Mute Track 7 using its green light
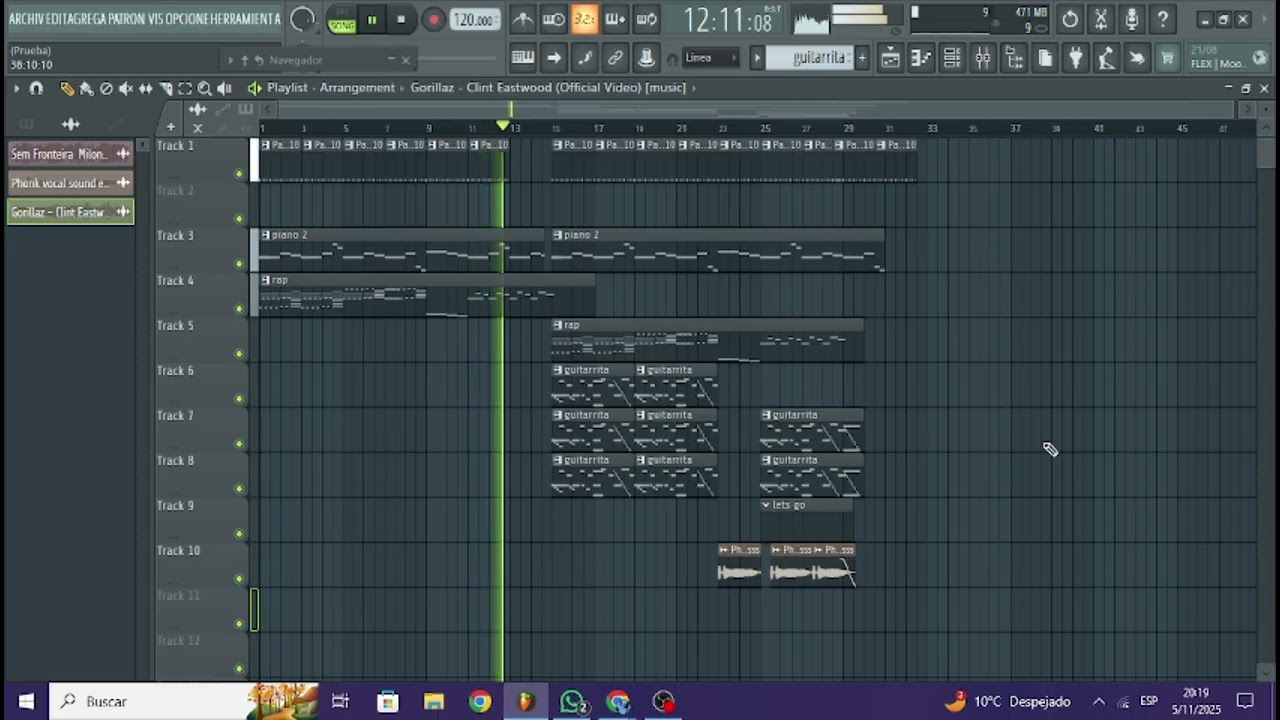This screenshot has width=1280, height=720. (239, 444)
